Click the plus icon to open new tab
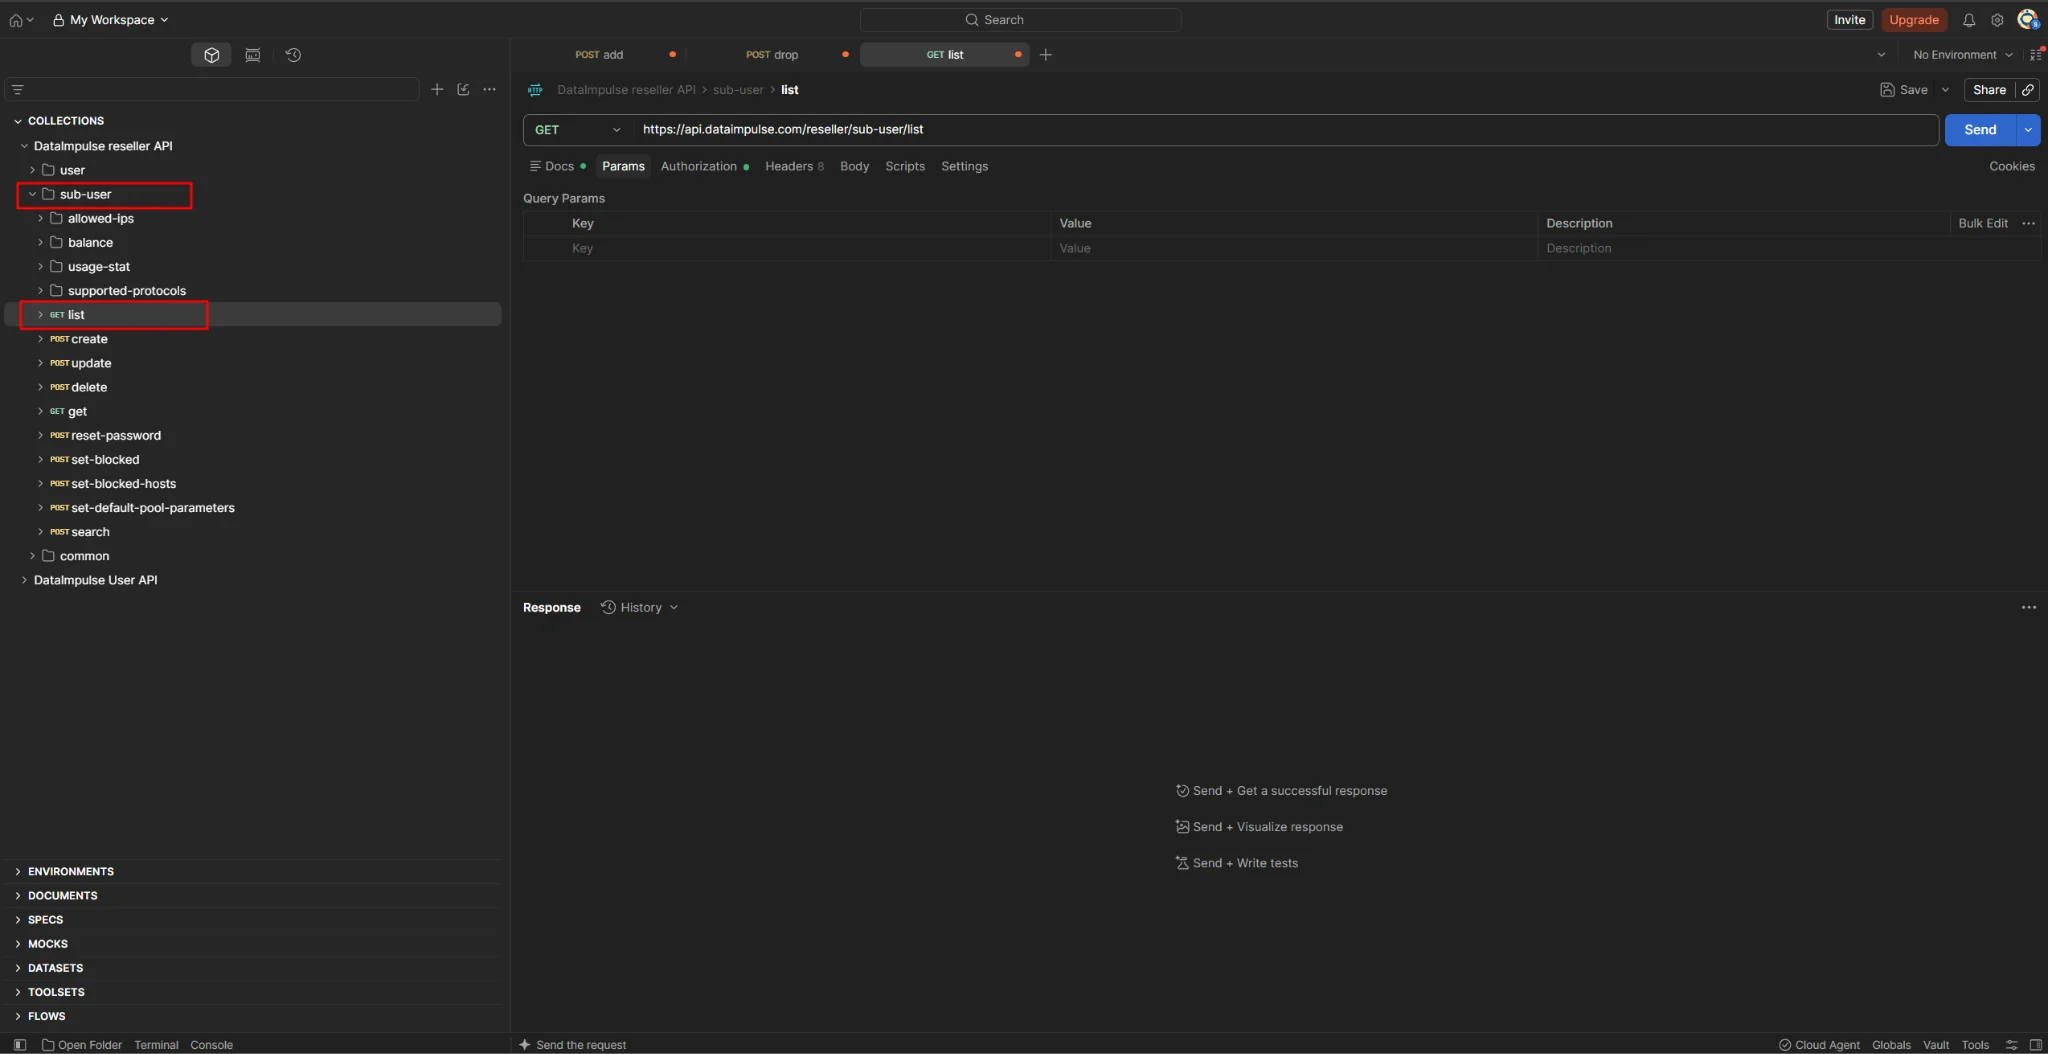2048x1054 pixels. click(1046, 55)
